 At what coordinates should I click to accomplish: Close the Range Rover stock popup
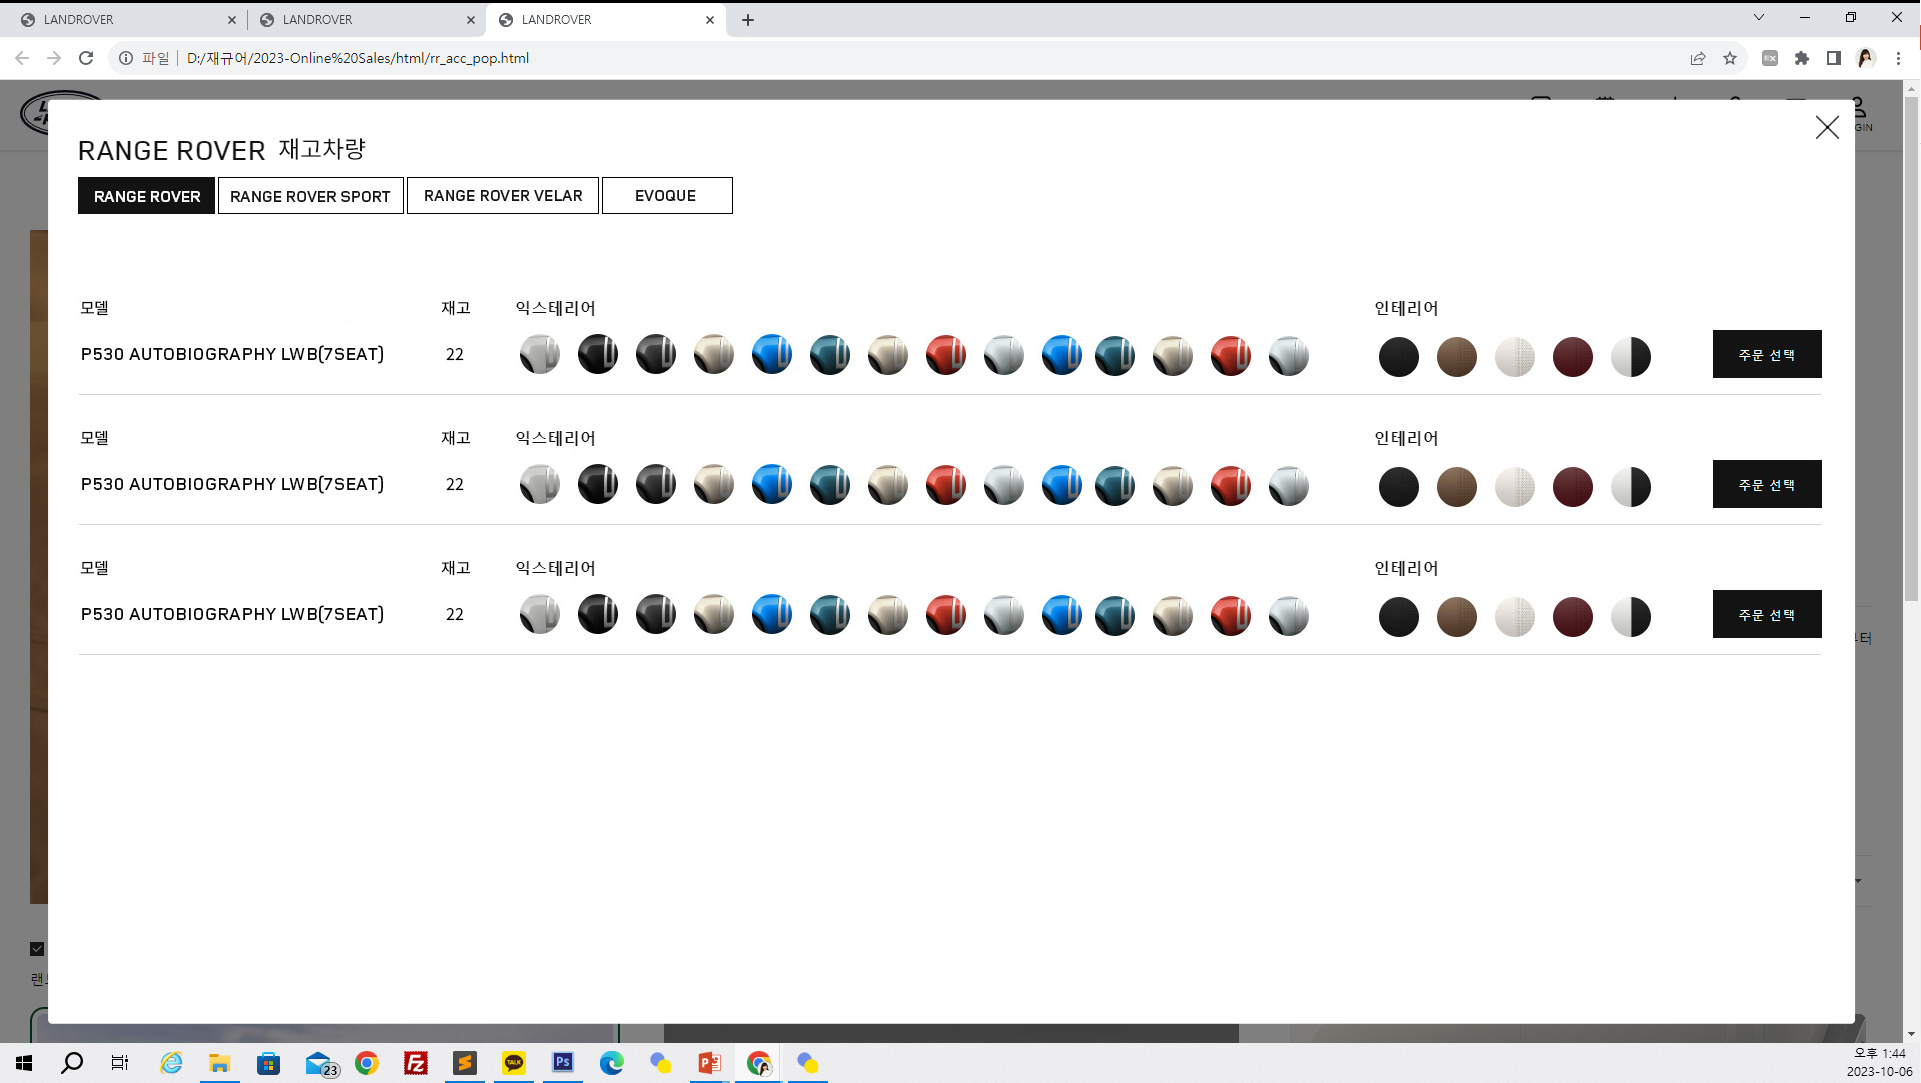pyautogui.click(x=1826, y=127)
